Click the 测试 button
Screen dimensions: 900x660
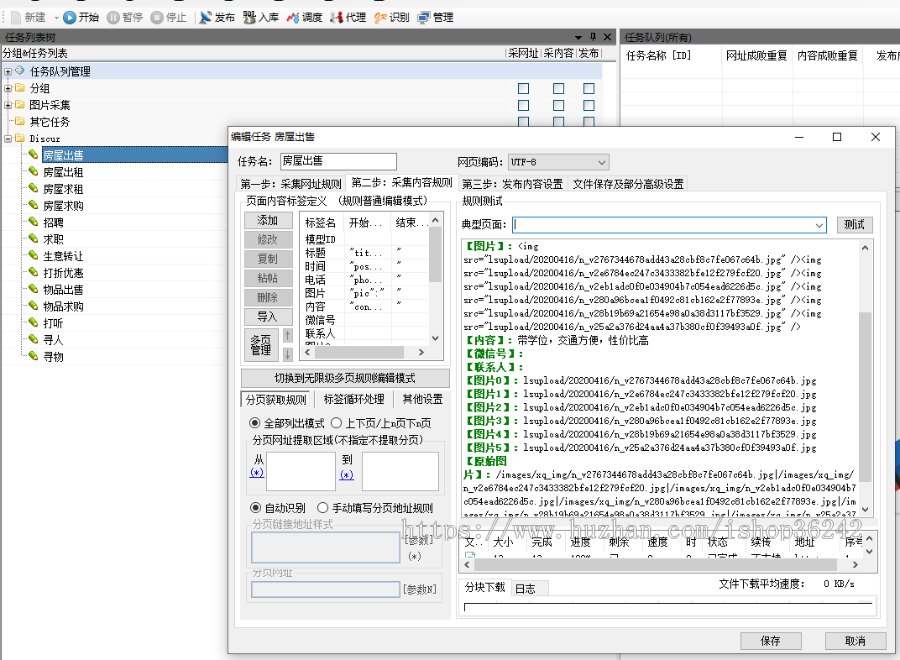coord(854,225)
